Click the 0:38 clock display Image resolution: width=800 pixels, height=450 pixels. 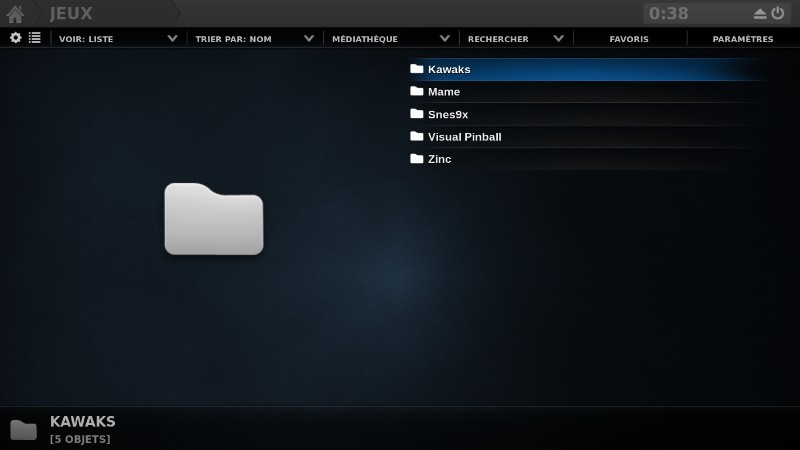(x=668, y=14)
